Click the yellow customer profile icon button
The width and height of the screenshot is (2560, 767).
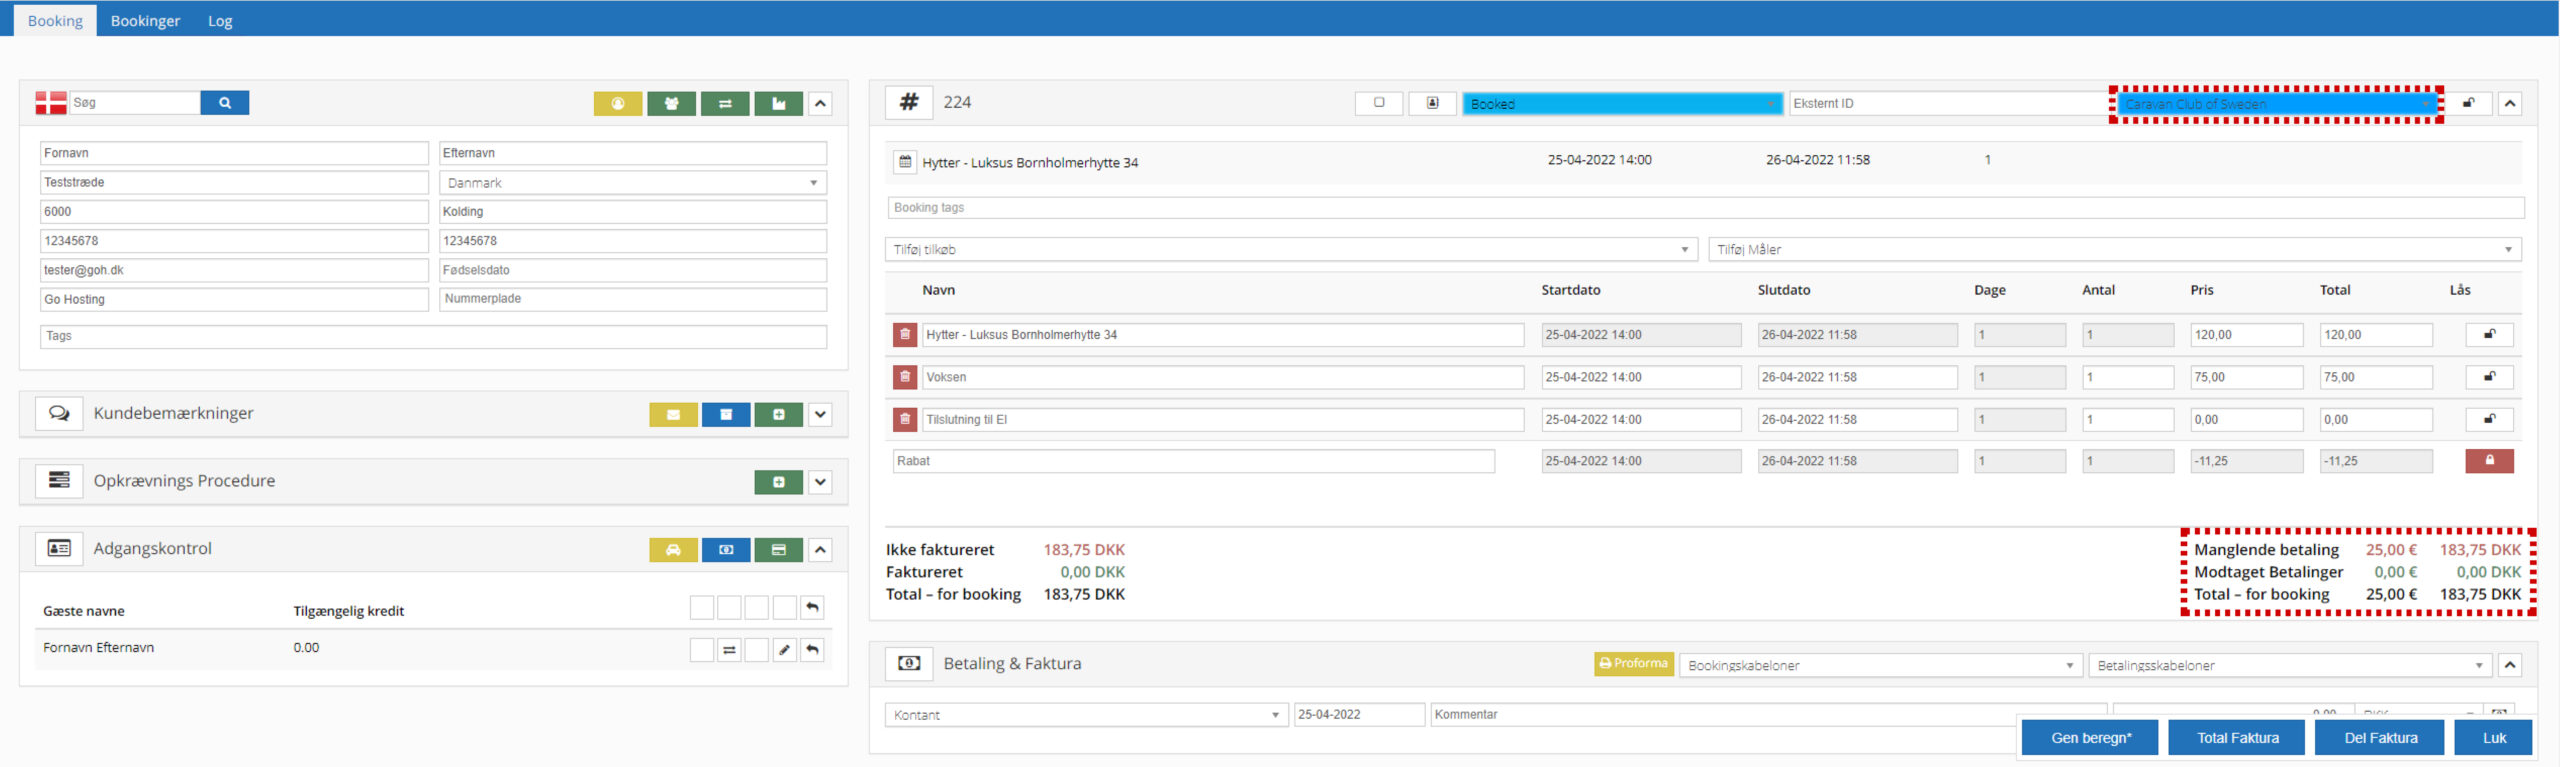click(x=618, y=104)
